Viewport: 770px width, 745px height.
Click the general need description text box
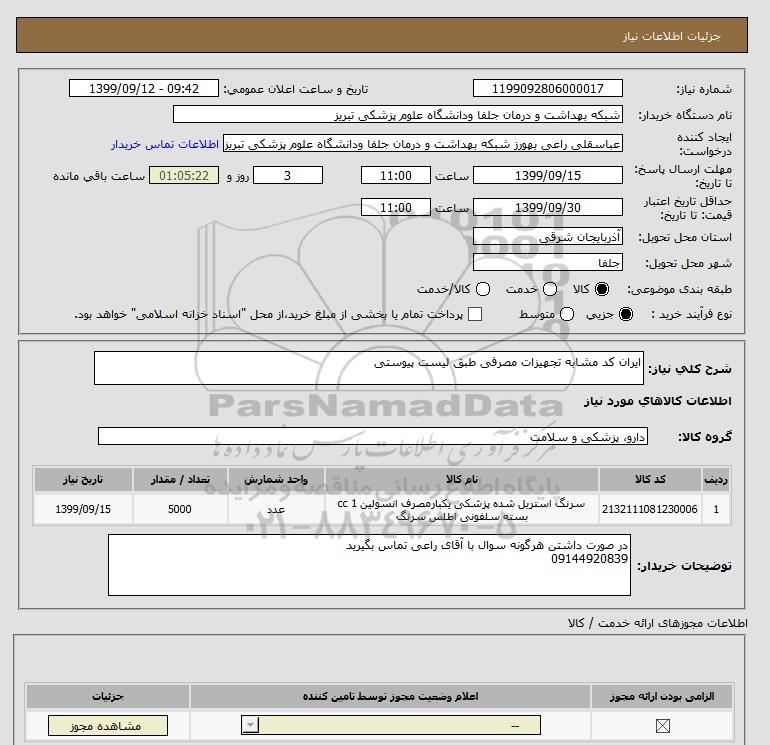369,368
